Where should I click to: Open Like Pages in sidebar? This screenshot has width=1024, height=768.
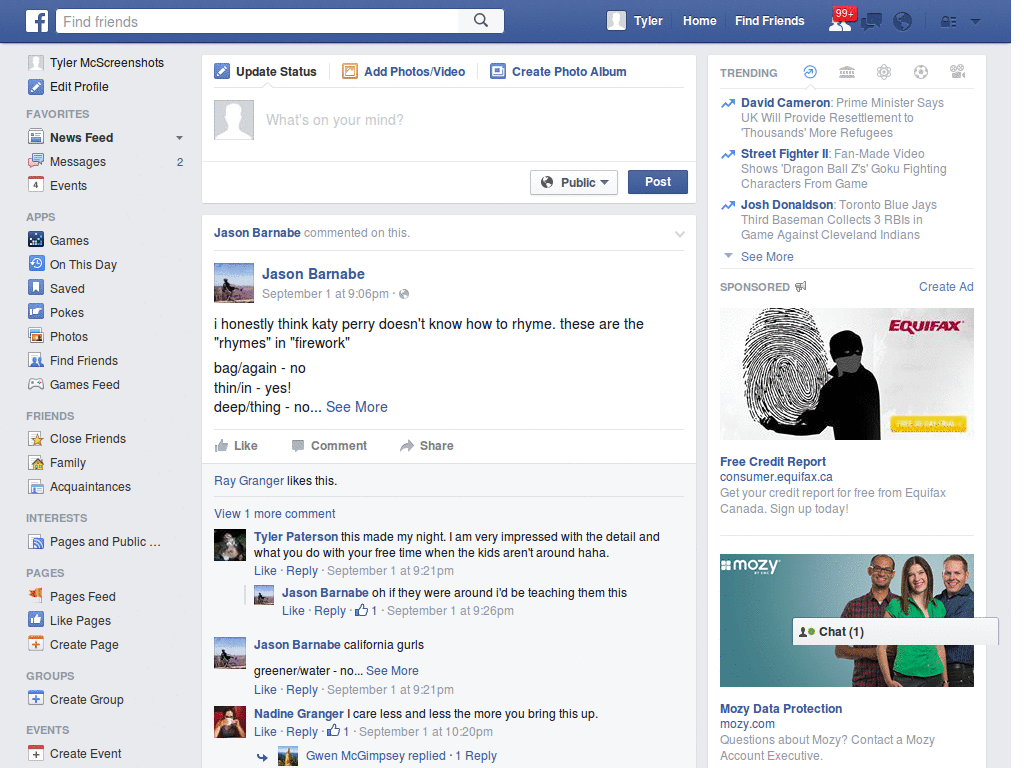click(70, 620)
